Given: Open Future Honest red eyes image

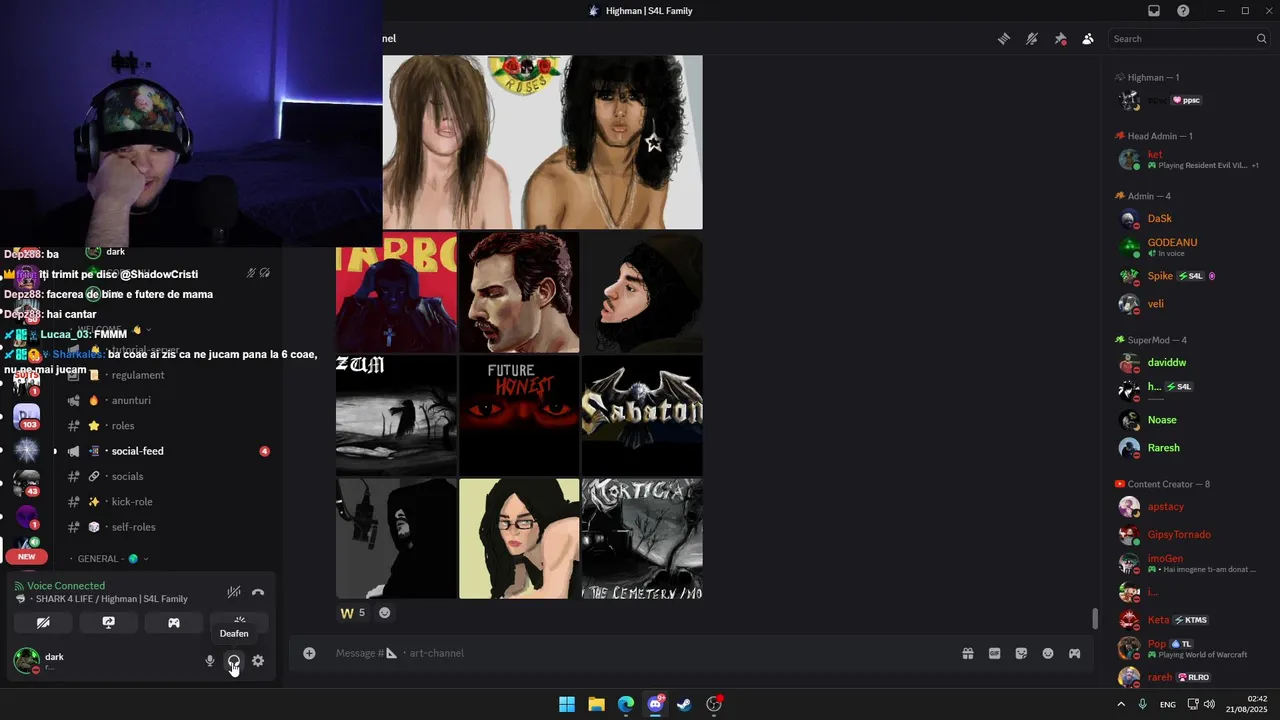Looking at the screenshot, I should [x=519, y=416].
